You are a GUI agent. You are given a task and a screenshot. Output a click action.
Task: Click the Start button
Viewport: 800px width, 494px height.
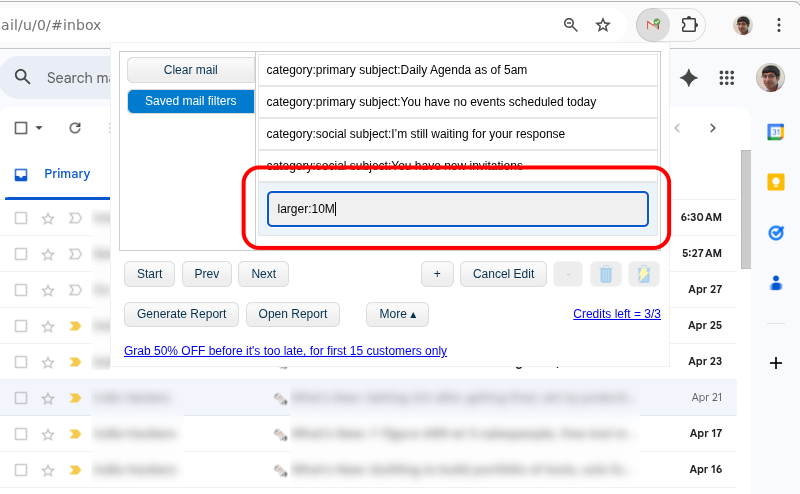149,274
